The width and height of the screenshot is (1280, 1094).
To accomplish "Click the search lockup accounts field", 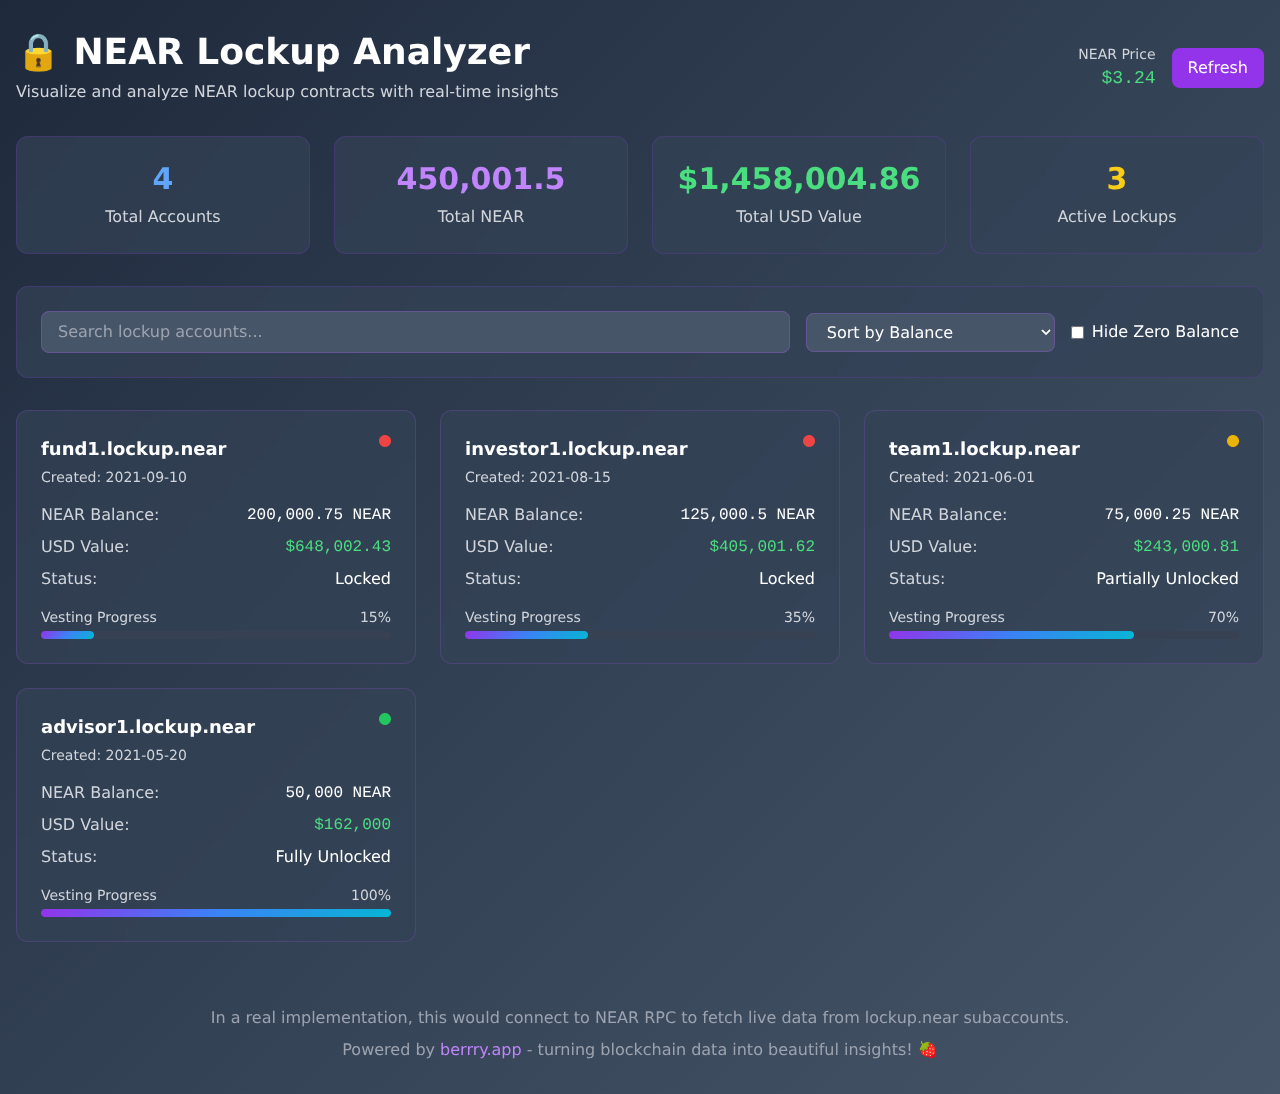I will tap(415, 331).
